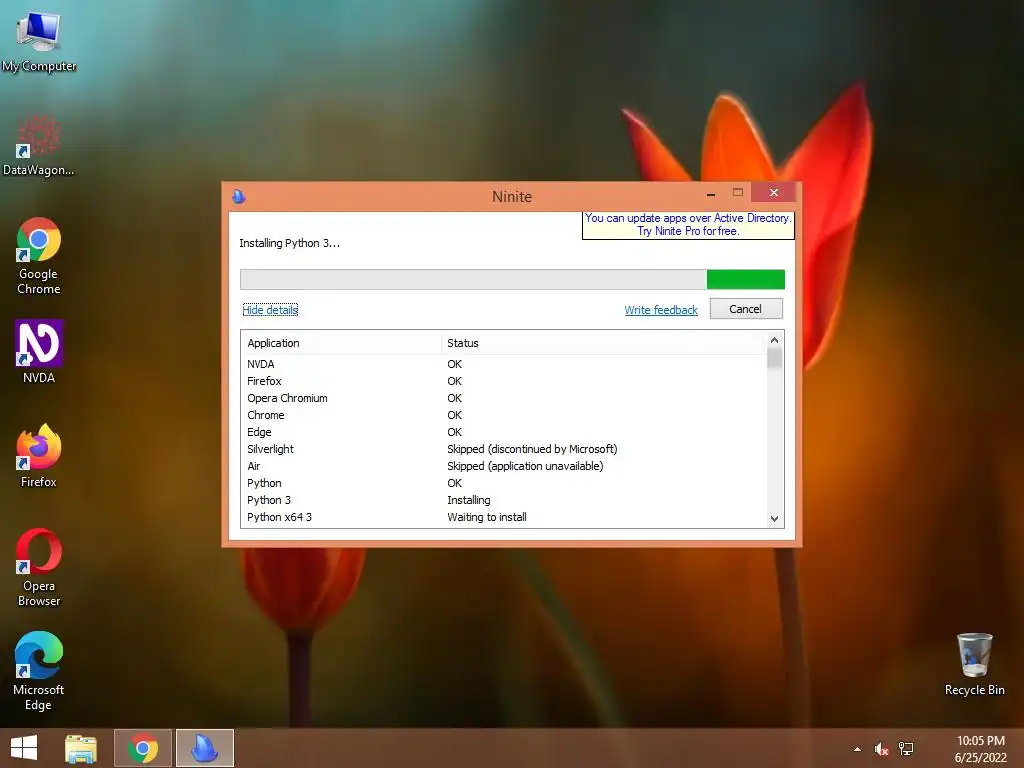
Task: Click the Status column header
Action: coord(602,343)
